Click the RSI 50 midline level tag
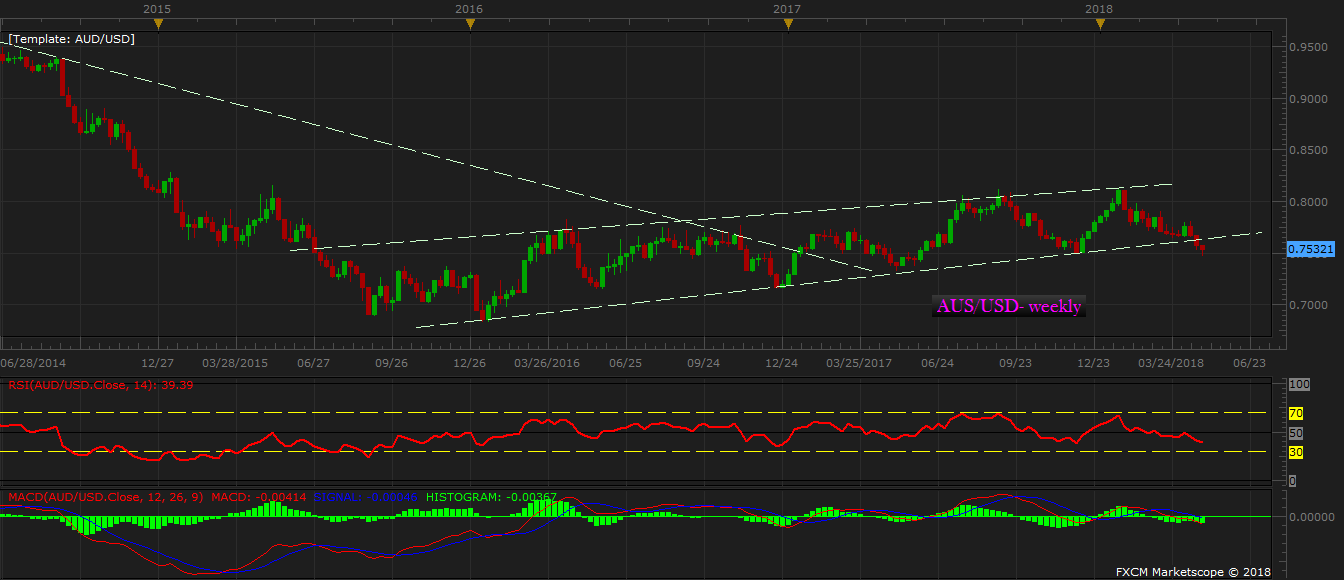This screenshot has height=580, width=1344. tap(1295, 433)
